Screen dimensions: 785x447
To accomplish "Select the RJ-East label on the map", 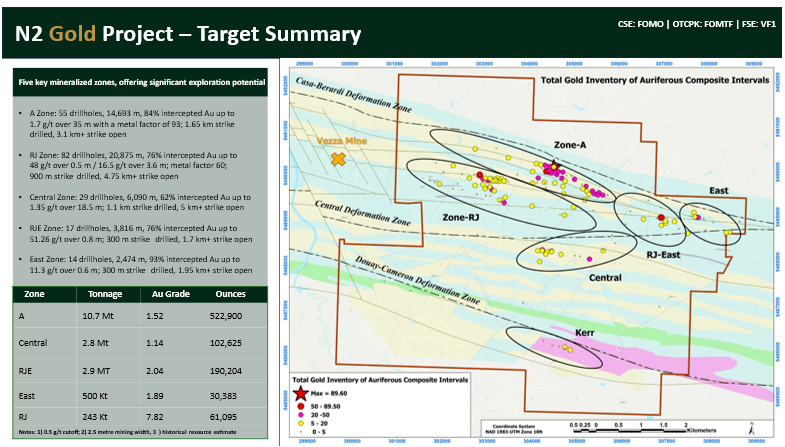I will pyautogui.click(x=664, y=255).
